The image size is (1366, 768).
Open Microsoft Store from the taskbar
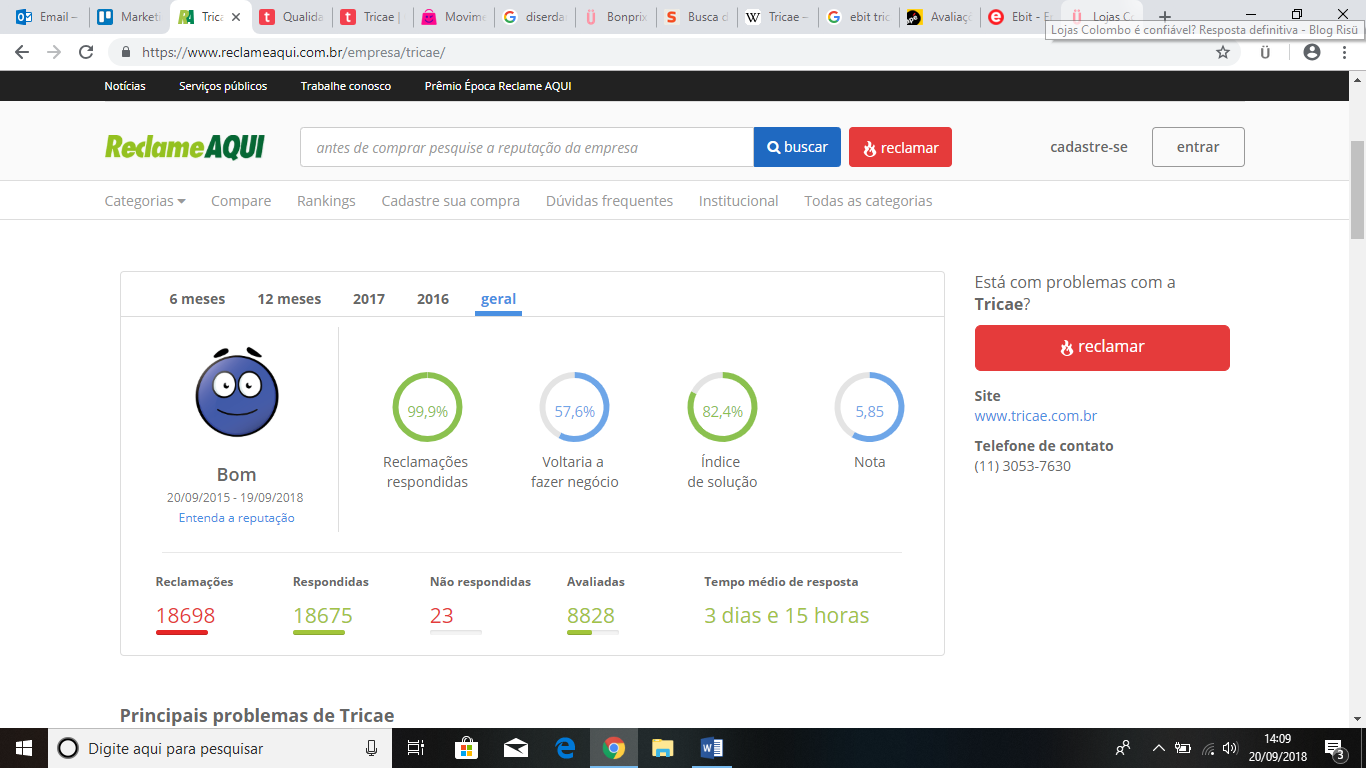click(466, 748)
